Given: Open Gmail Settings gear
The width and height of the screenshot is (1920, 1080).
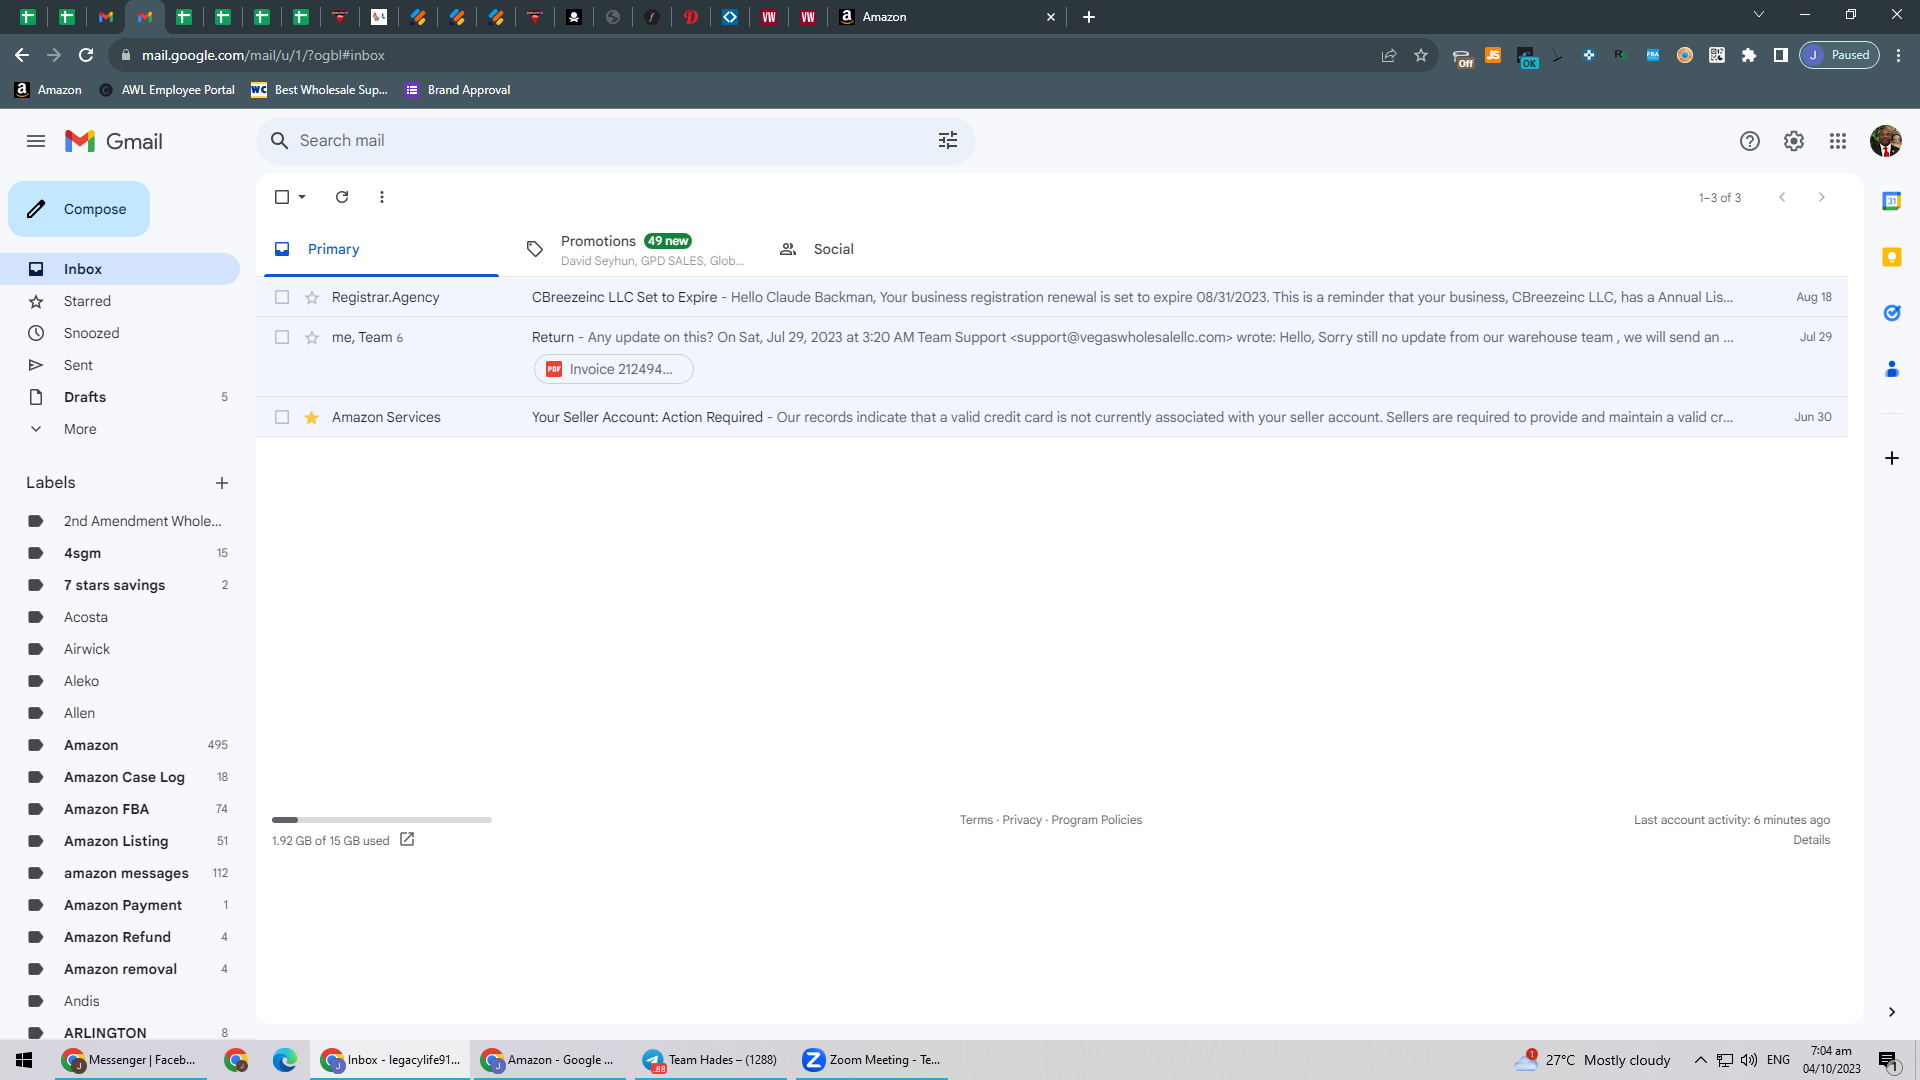Looking at the screenshot, I should pos(1794,141).
